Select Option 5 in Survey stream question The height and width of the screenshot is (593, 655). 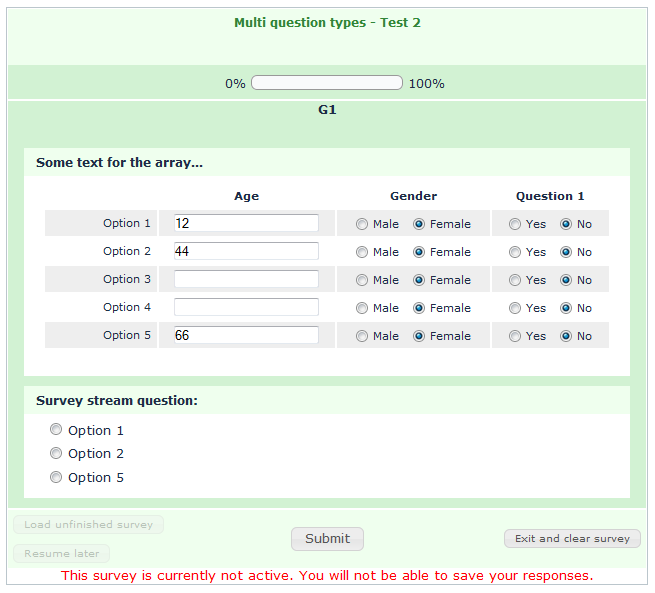click(56, 478)
